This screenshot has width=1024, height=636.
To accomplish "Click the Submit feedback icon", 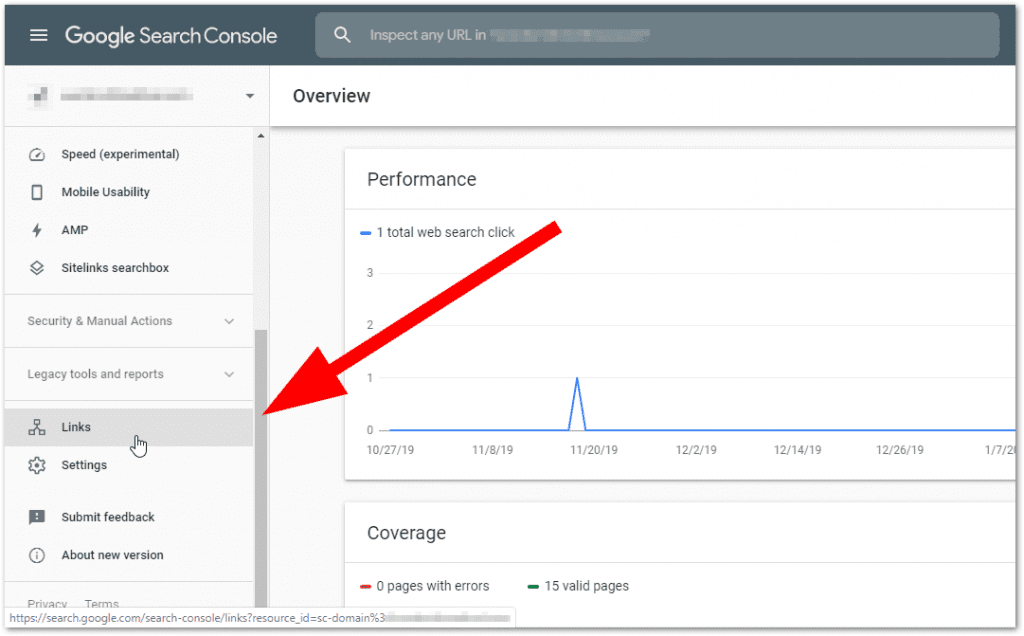I will coord(37,517).
